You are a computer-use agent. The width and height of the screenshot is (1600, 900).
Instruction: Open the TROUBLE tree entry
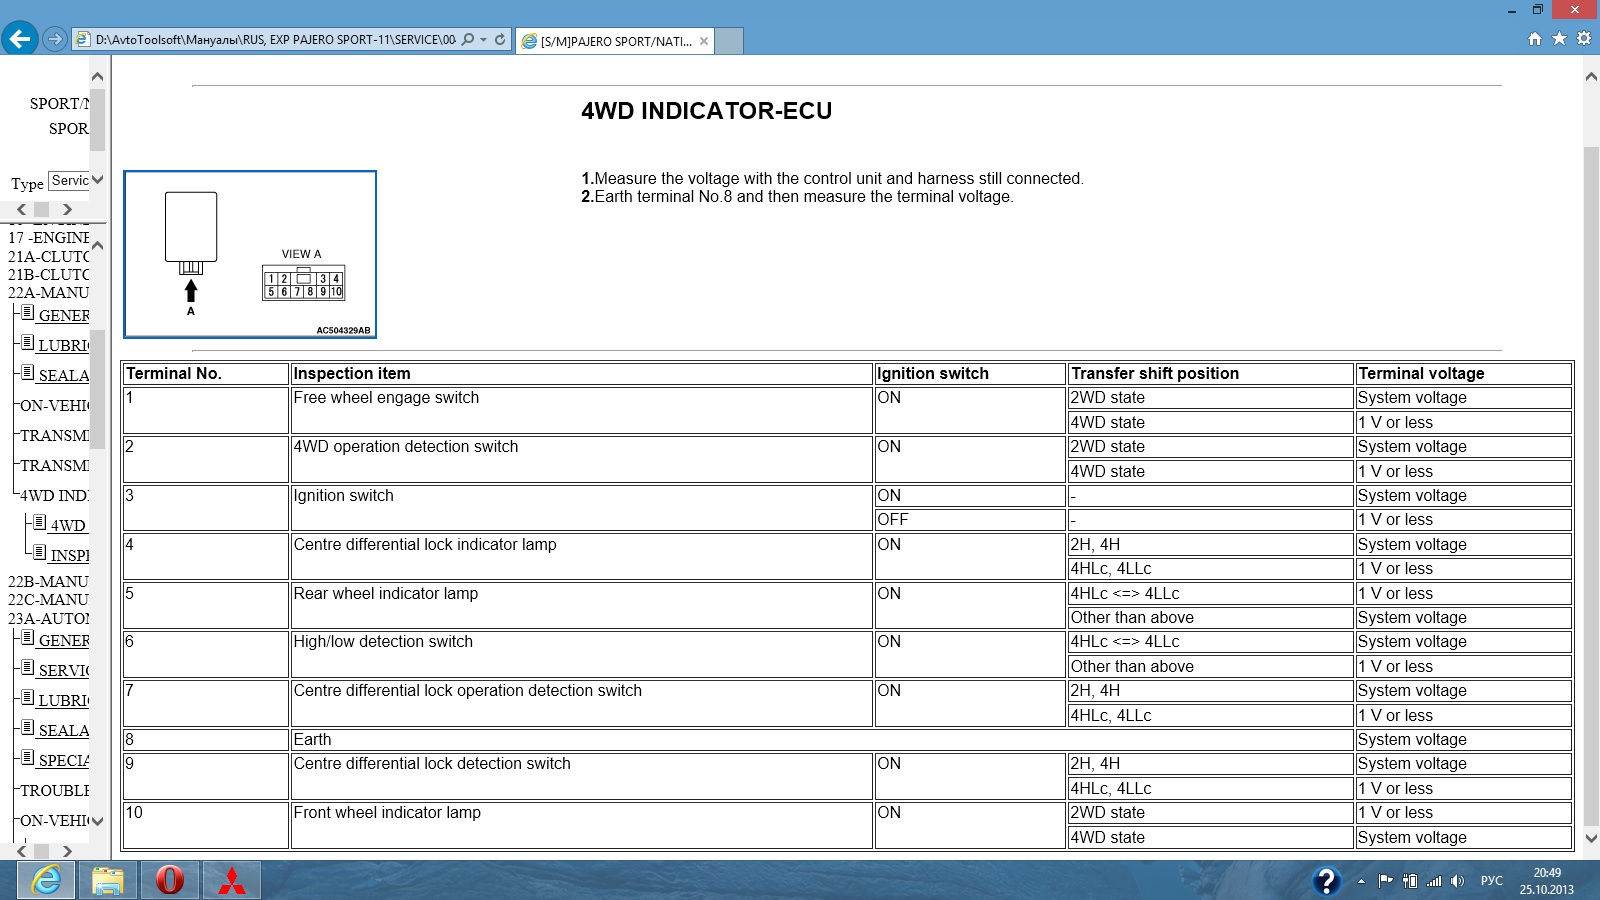click(x=54, y=790)
